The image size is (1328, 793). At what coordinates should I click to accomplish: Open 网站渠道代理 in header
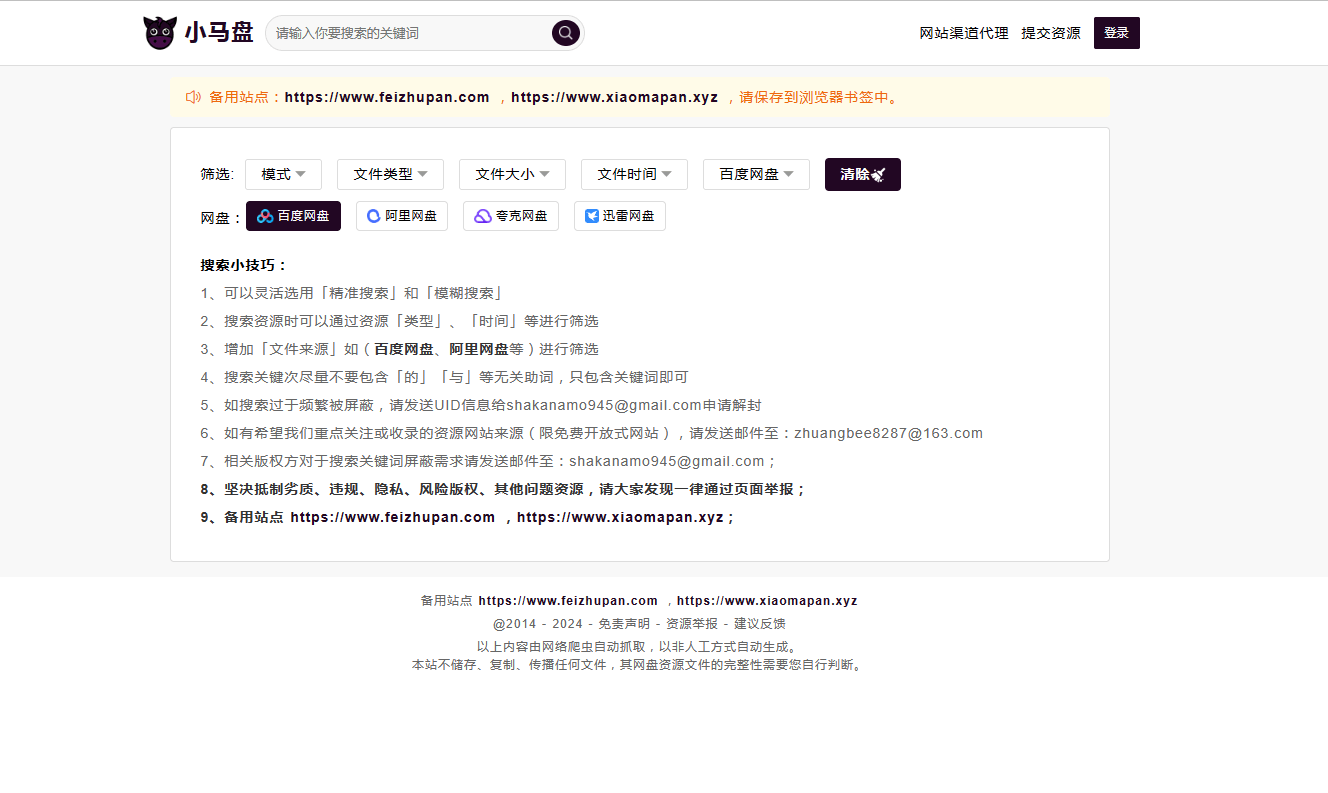pyautogui.click(x=964, y=33)
